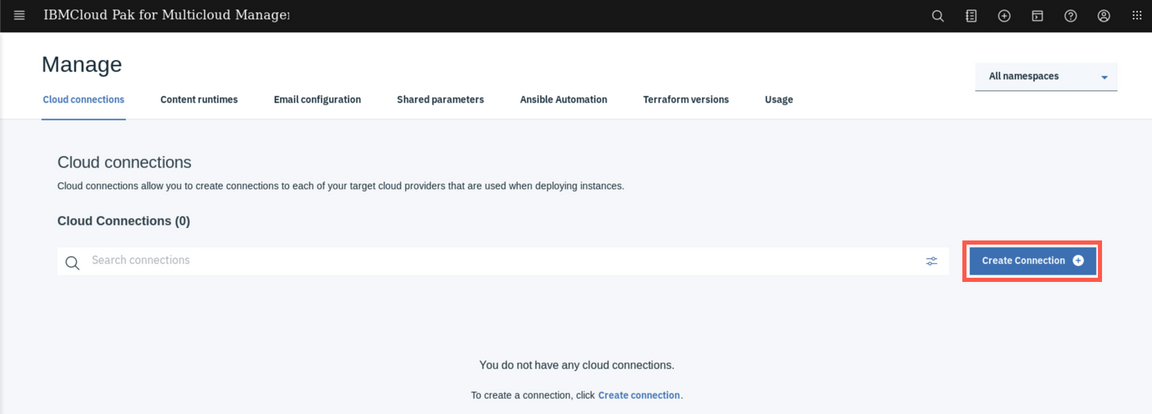The height and width of the screenshot is (414, 1152).
Task: Open the Terraform versions tab
Action: (x=686, y=100)
